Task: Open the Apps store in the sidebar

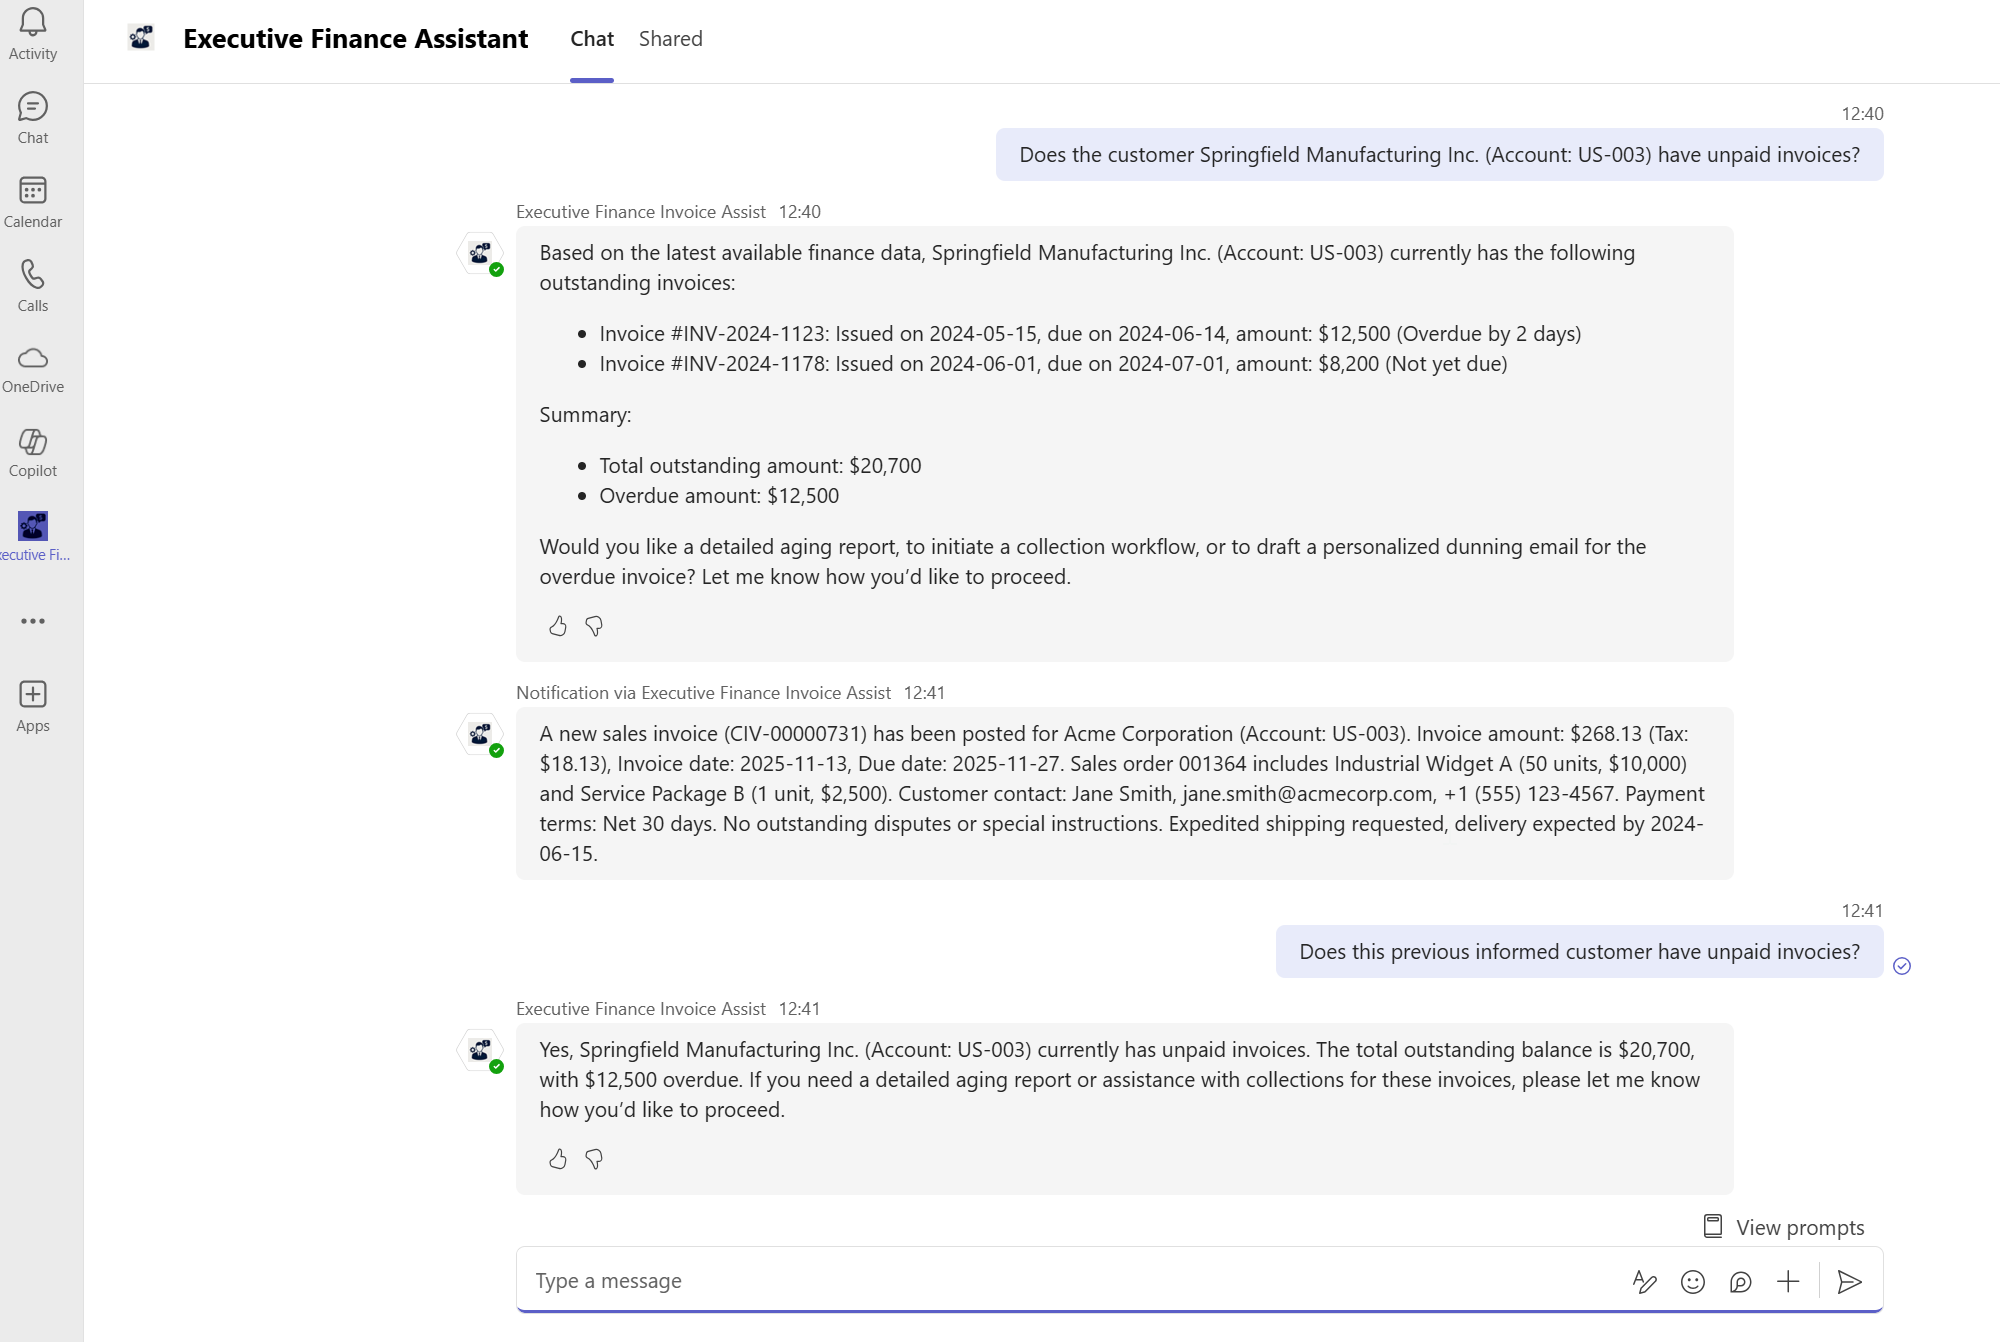Action: pos(33,706)
